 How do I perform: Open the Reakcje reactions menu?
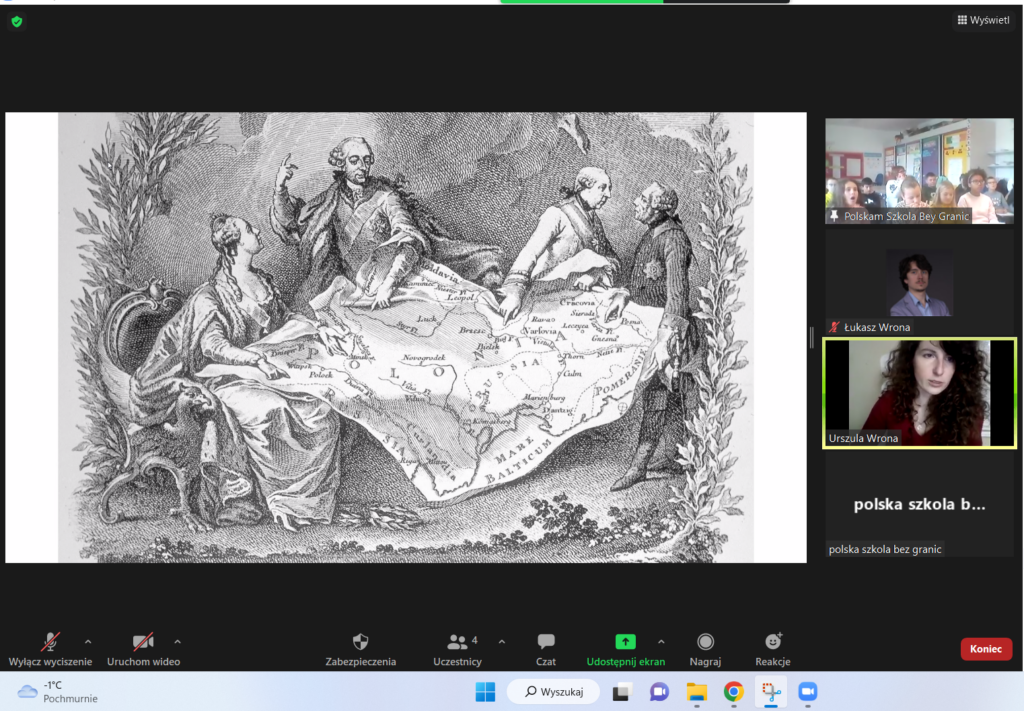point(773,648)
